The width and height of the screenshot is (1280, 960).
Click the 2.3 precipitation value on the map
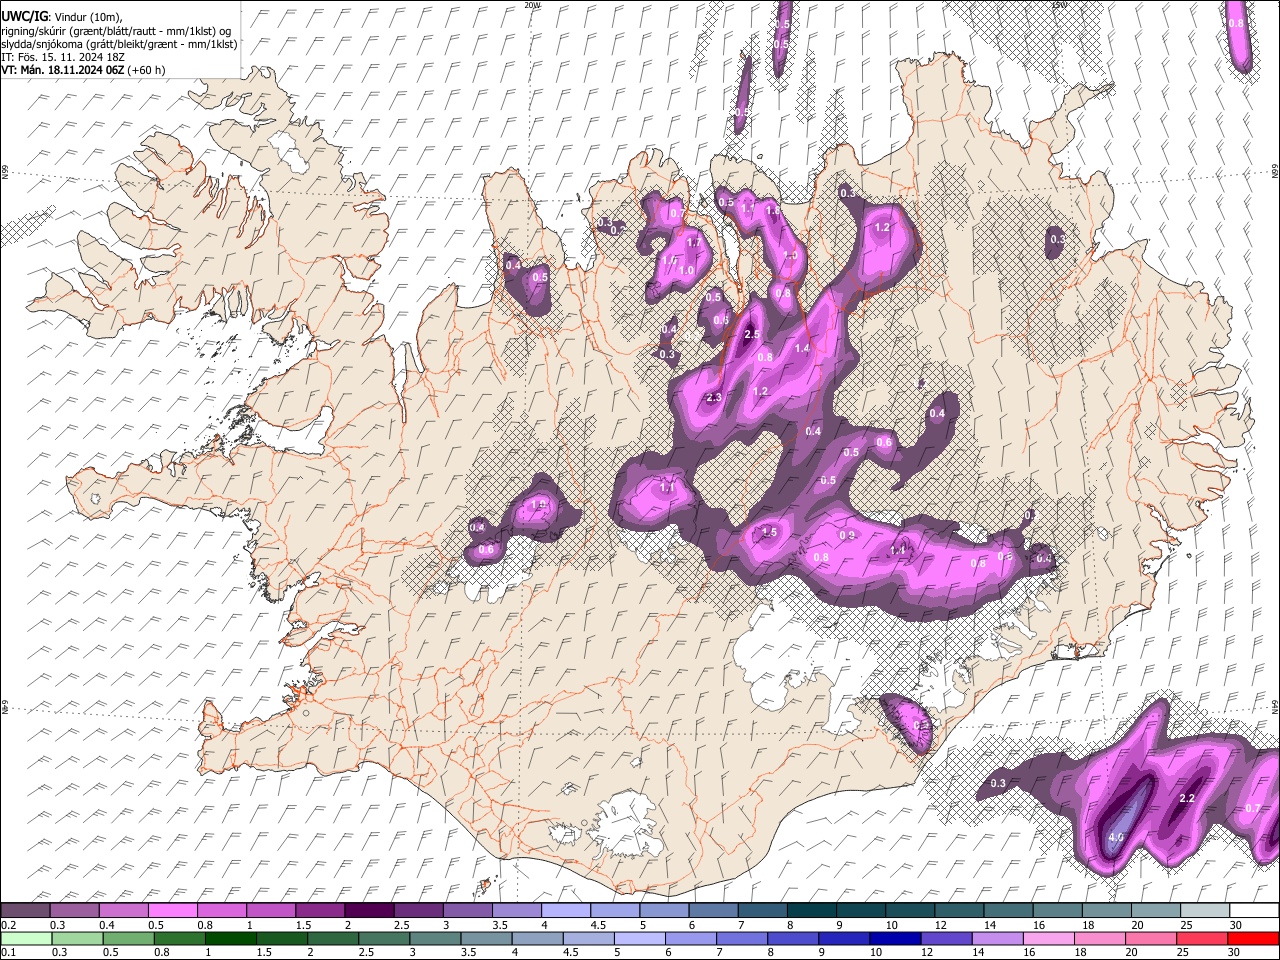[714, 398]
